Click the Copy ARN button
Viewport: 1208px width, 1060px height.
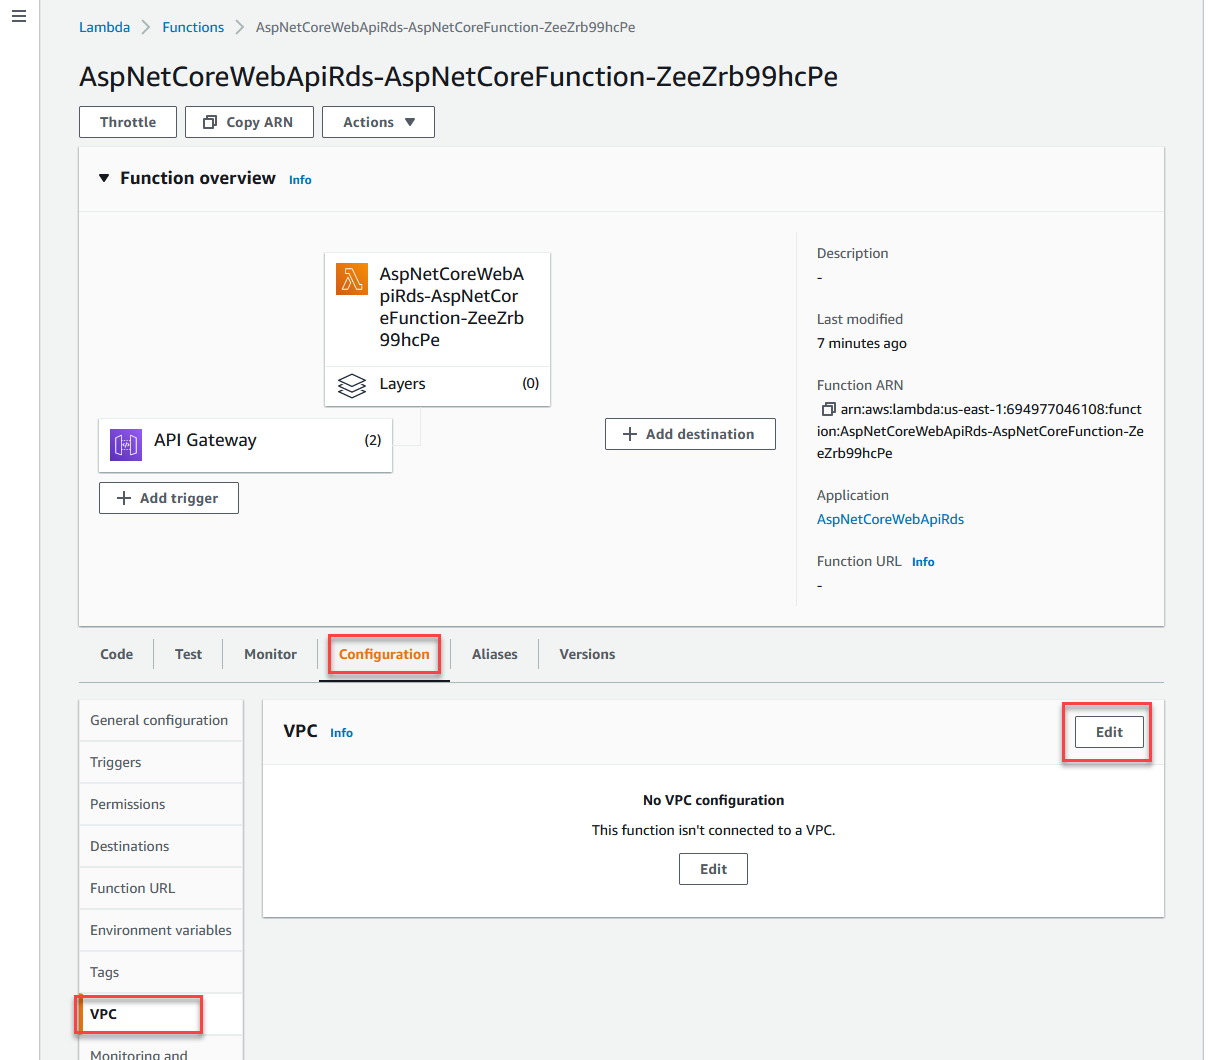[x=249, y=122]
